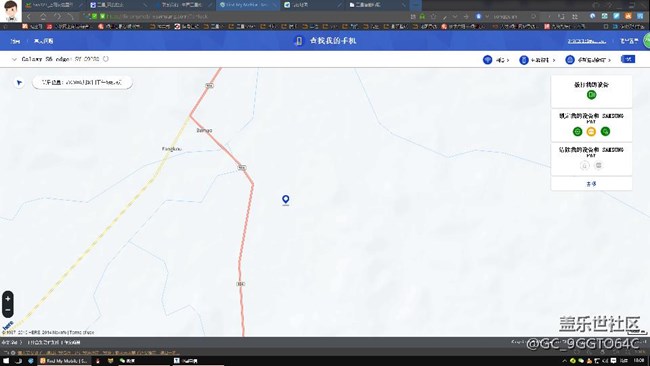
Task: Expand the Galaxy S6 edge+ device selector
Action: point(14,59)
